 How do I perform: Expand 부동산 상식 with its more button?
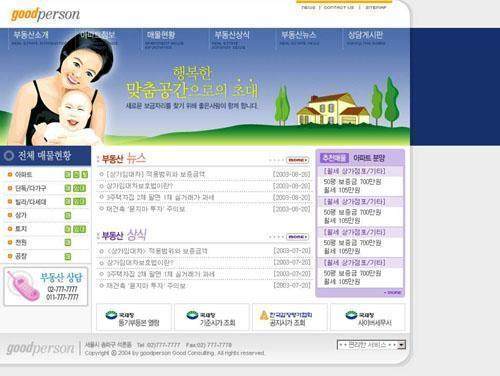[x=297, y=237]
